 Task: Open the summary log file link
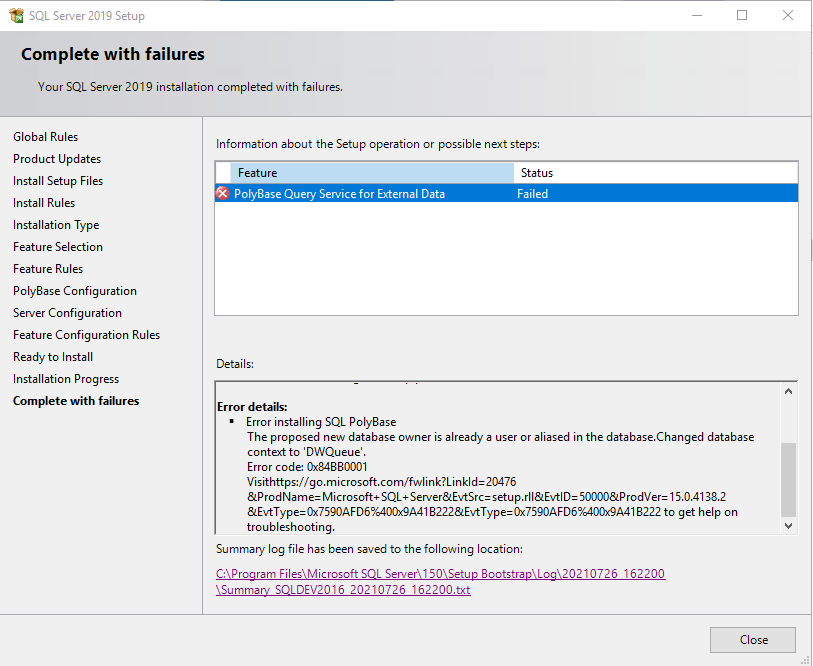point(440,581)
